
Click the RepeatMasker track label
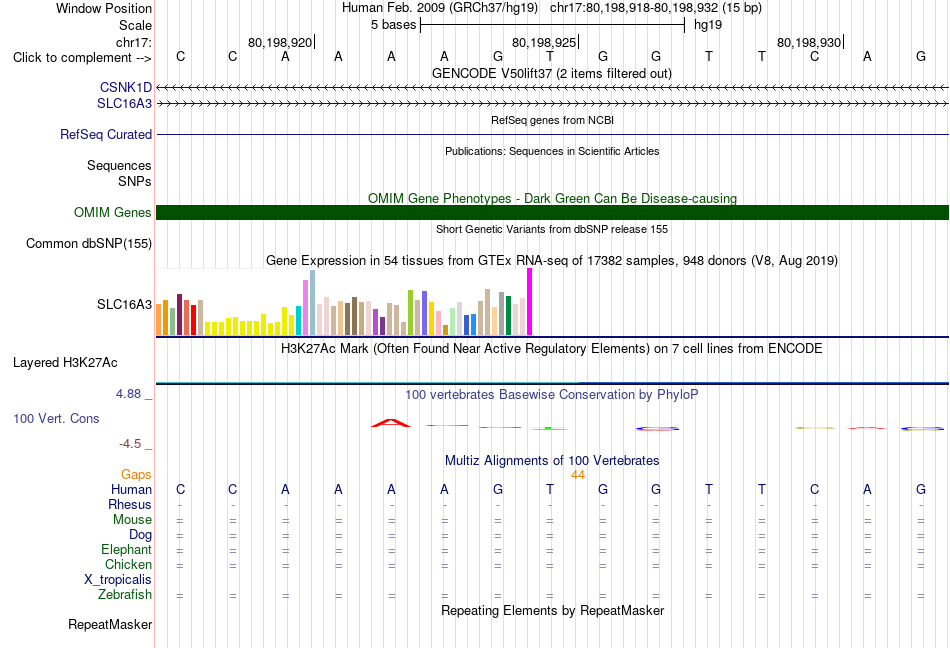click(110, 624)
